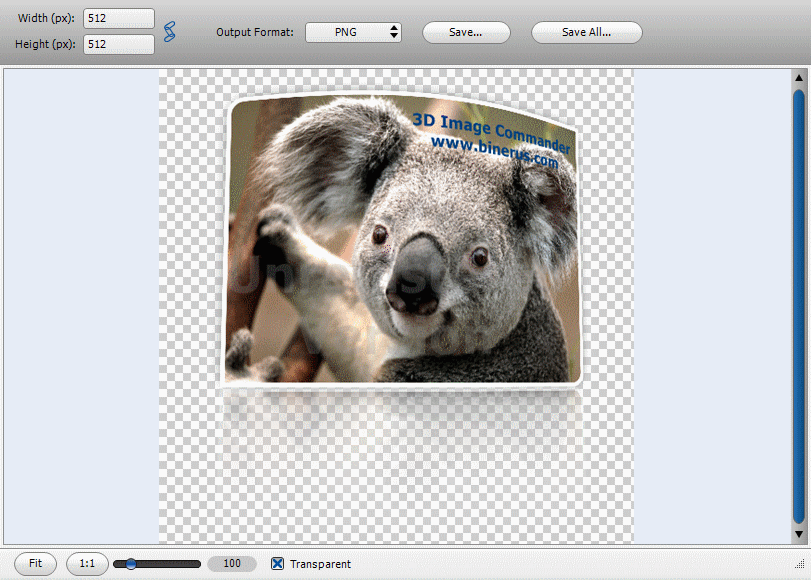Click the Height (px) label
Screen dimensions: 811x580
pyautogui.click(x=45, y=44)
